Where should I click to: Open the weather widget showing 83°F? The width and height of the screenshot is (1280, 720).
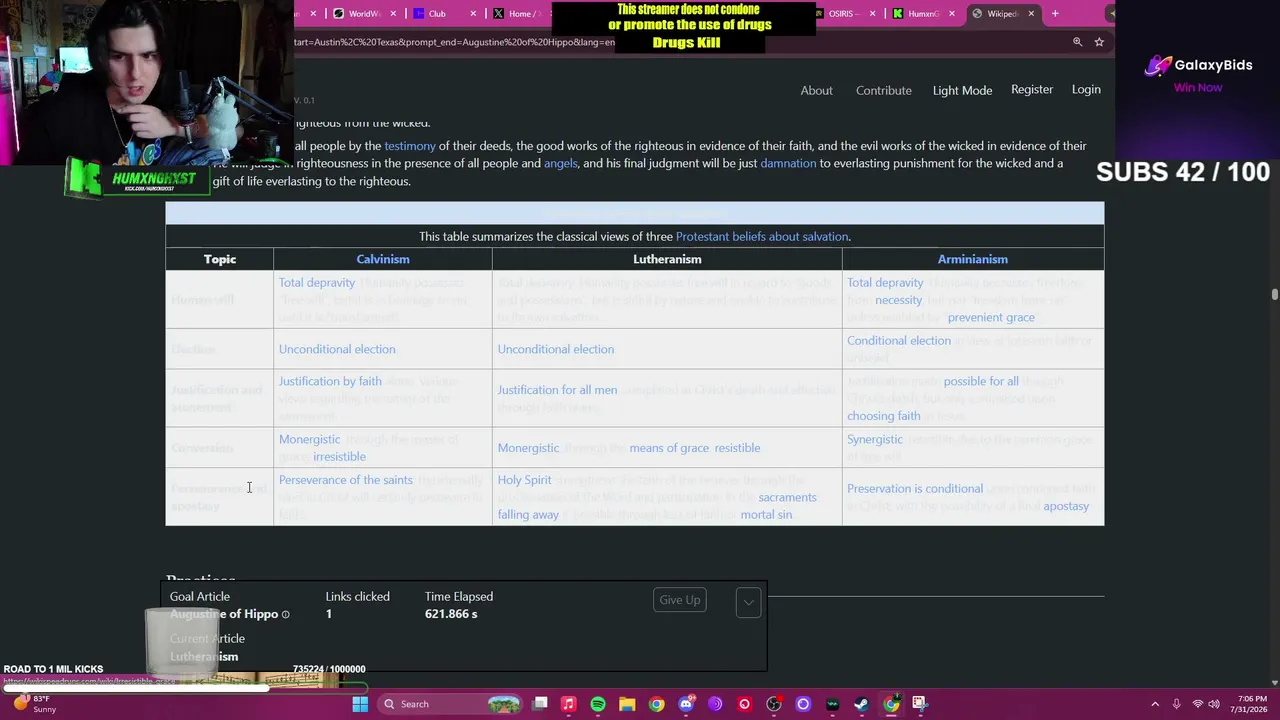(x=33, y=704)
